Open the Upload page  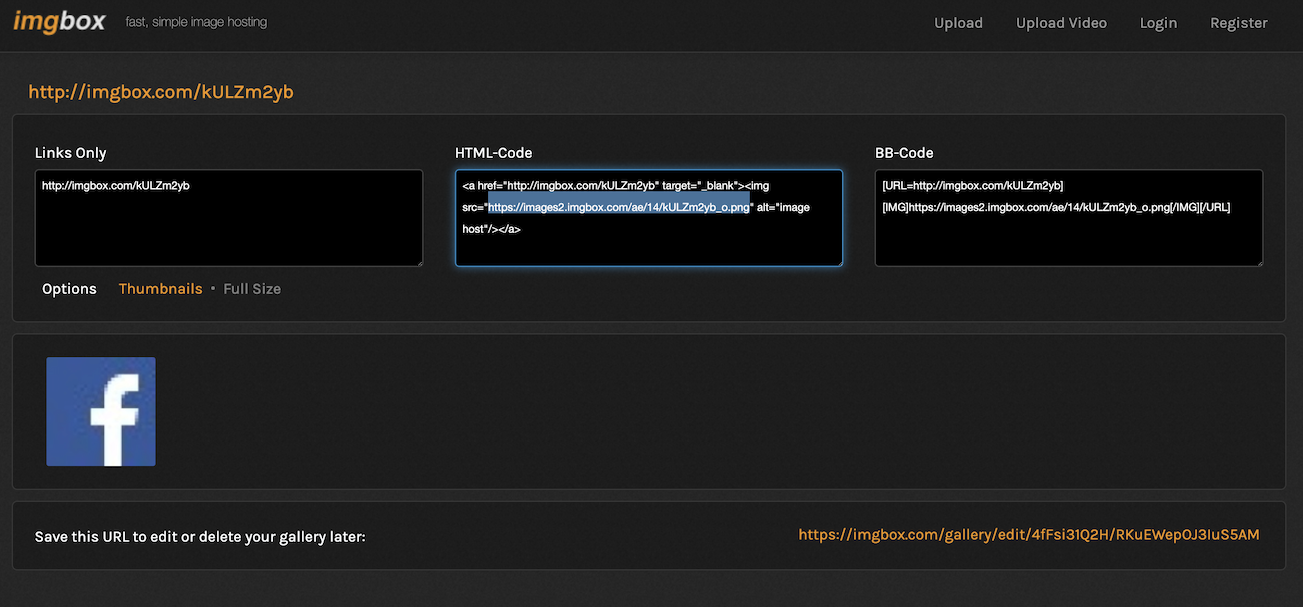[x=958, y=23]
